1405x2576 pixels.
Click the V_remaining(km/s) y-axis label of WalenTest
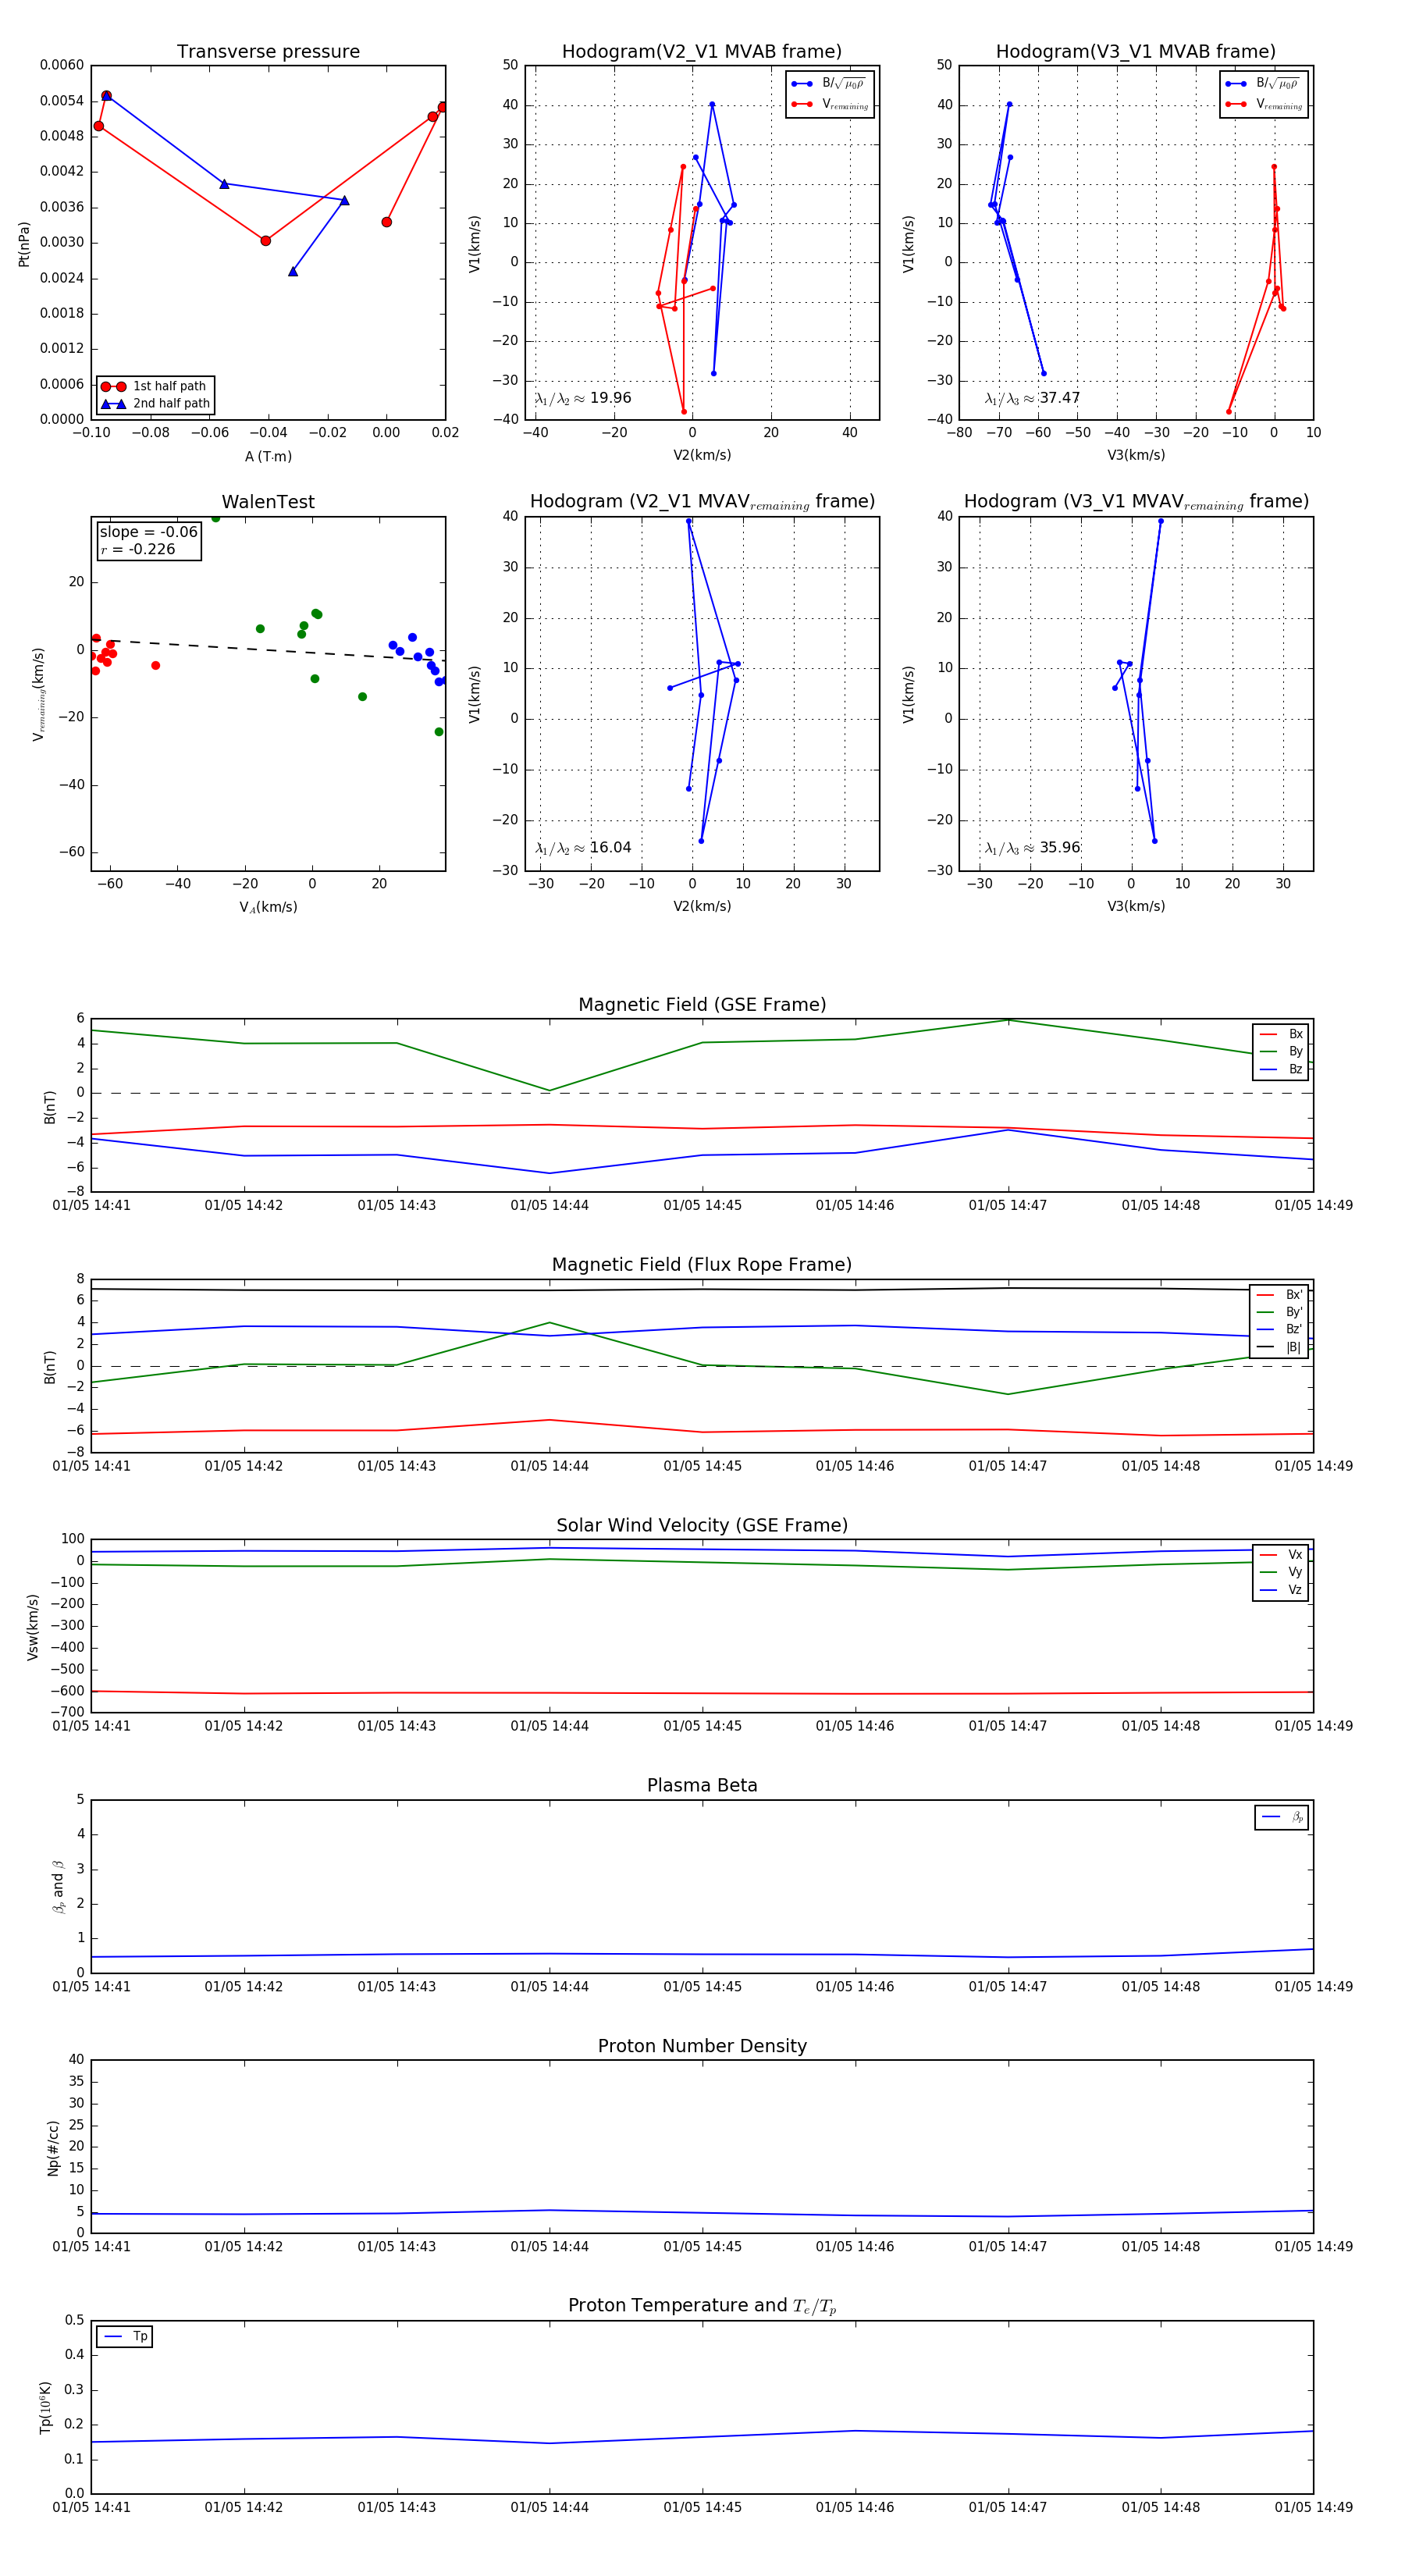(38, 694)
